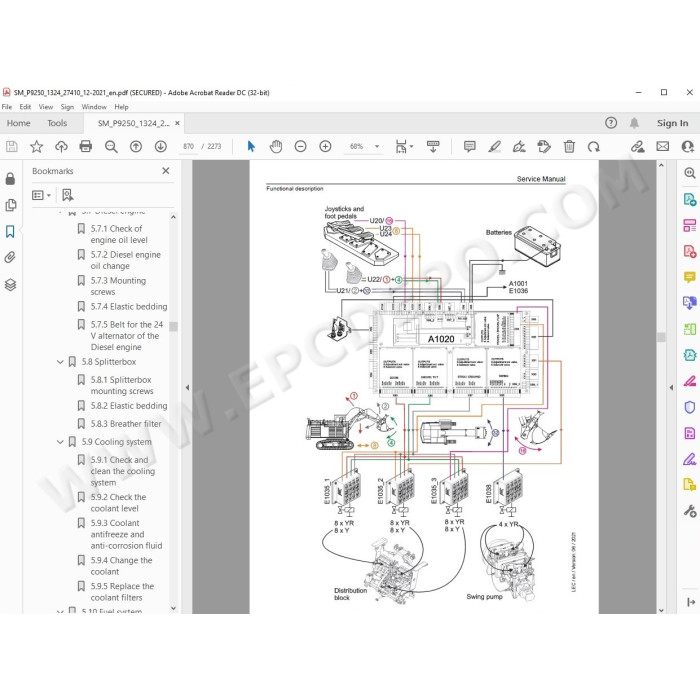Activate the hand pan tool
The height and width of the screenshot is (700, 700).
pyautogui.click(x=276, y=146)
